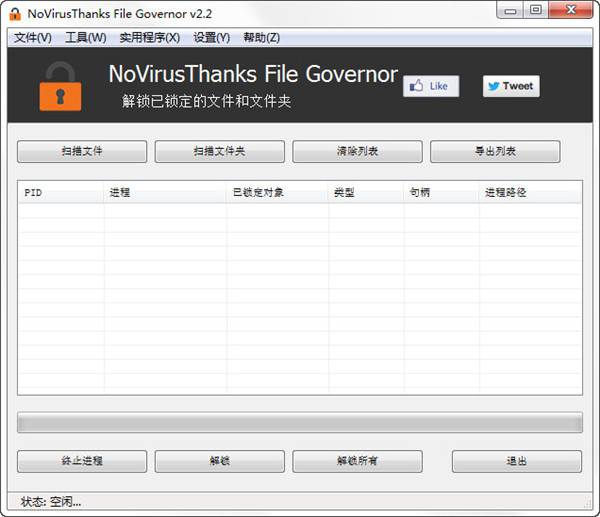Click the status text 状态: 空闲...
Image resolution: width=600 pixels, height=517 pixels.
pyautogui.click(x=51, y=502)
